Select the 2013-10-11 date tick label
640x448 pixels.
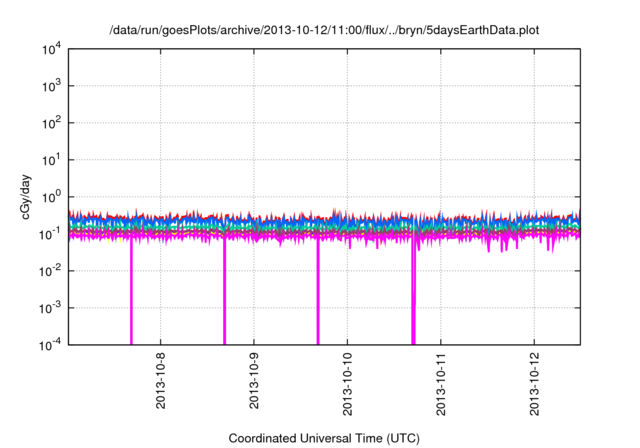[x=441, y=384]
